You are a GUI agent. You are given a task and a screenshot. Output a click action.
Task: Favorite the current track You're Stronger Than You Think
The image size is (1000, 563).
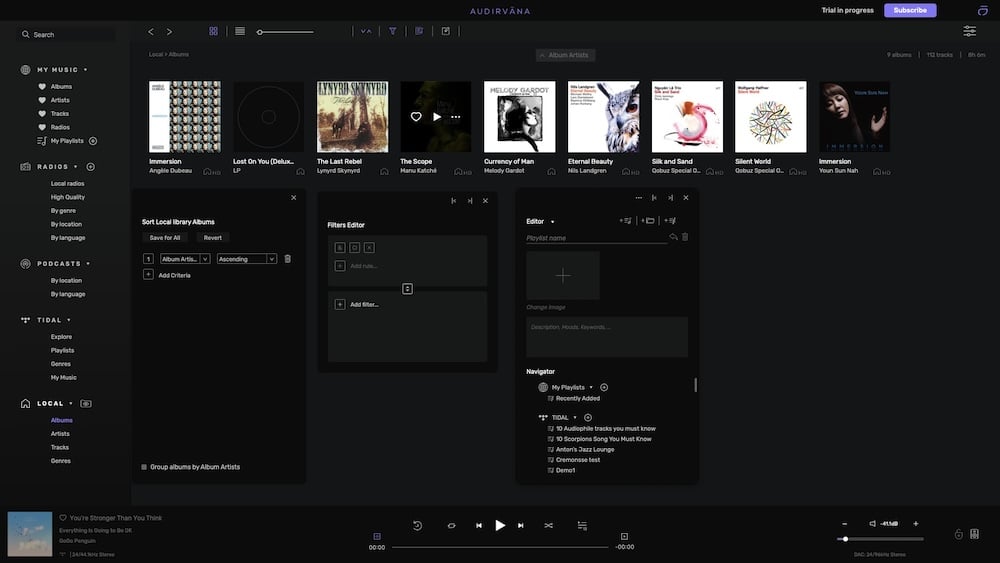click(x=63, y=518)
